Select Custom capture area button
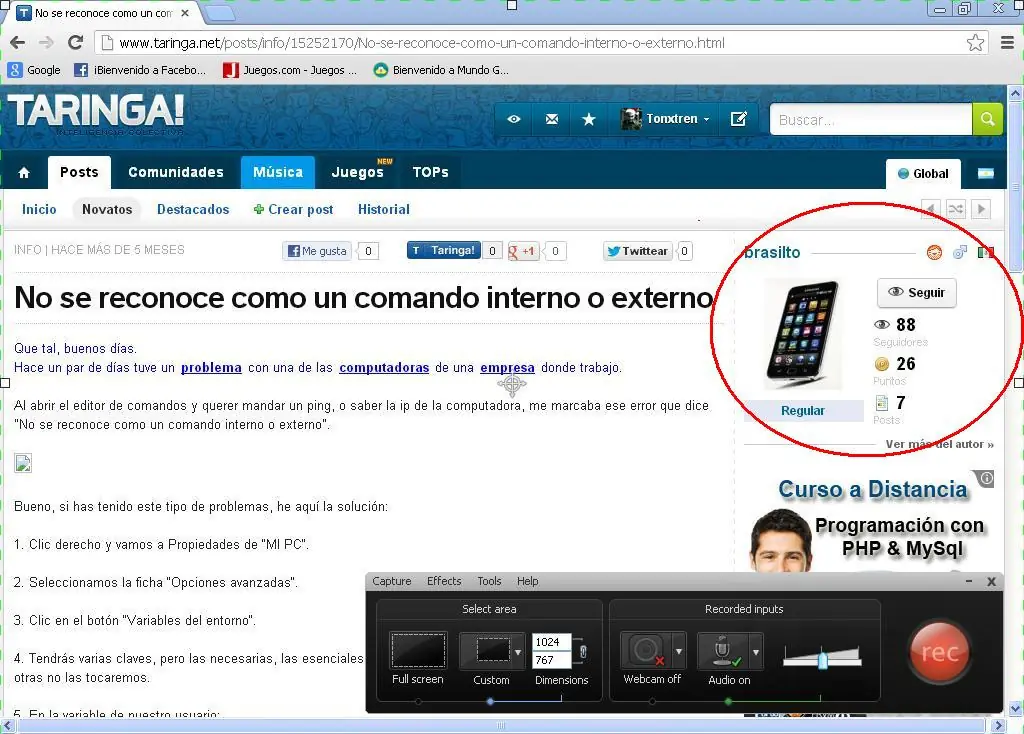This screenshot has height=734, width=1024. coord(486,650)
